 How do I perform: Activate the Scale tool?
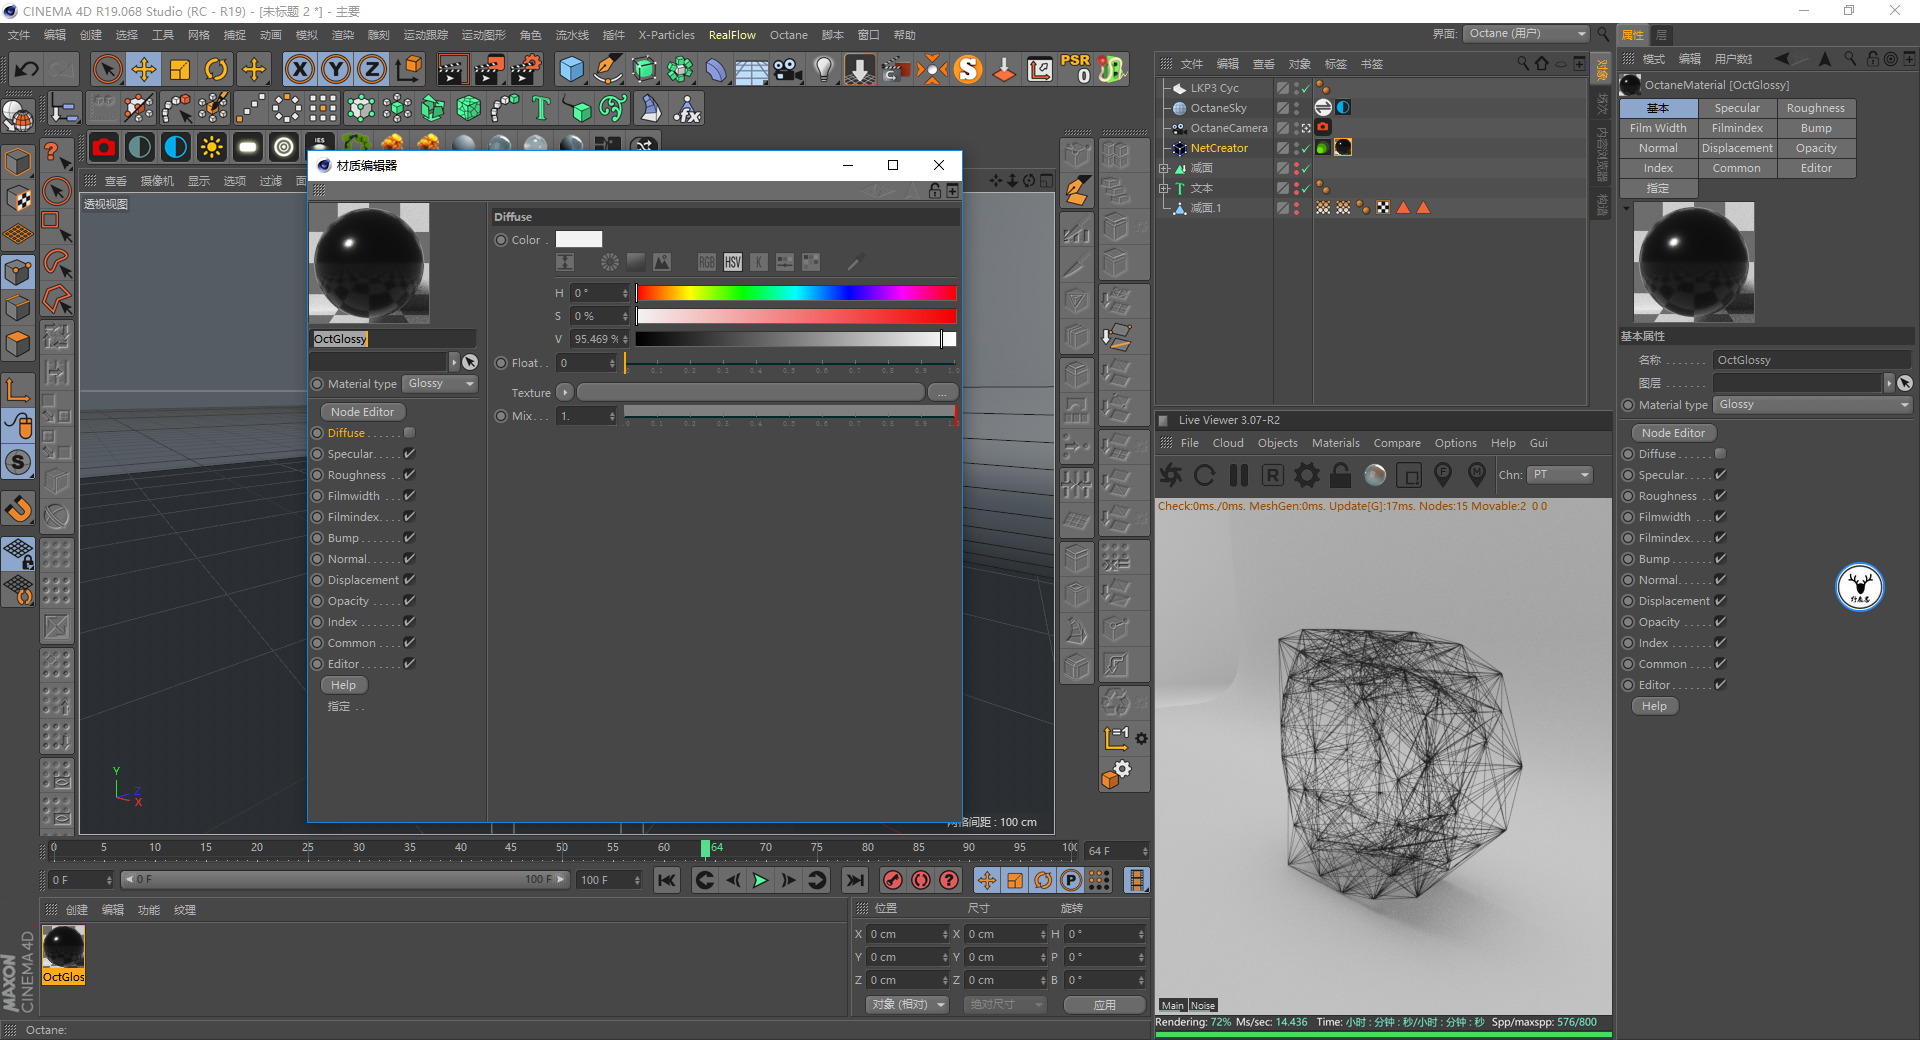[180, 69]
